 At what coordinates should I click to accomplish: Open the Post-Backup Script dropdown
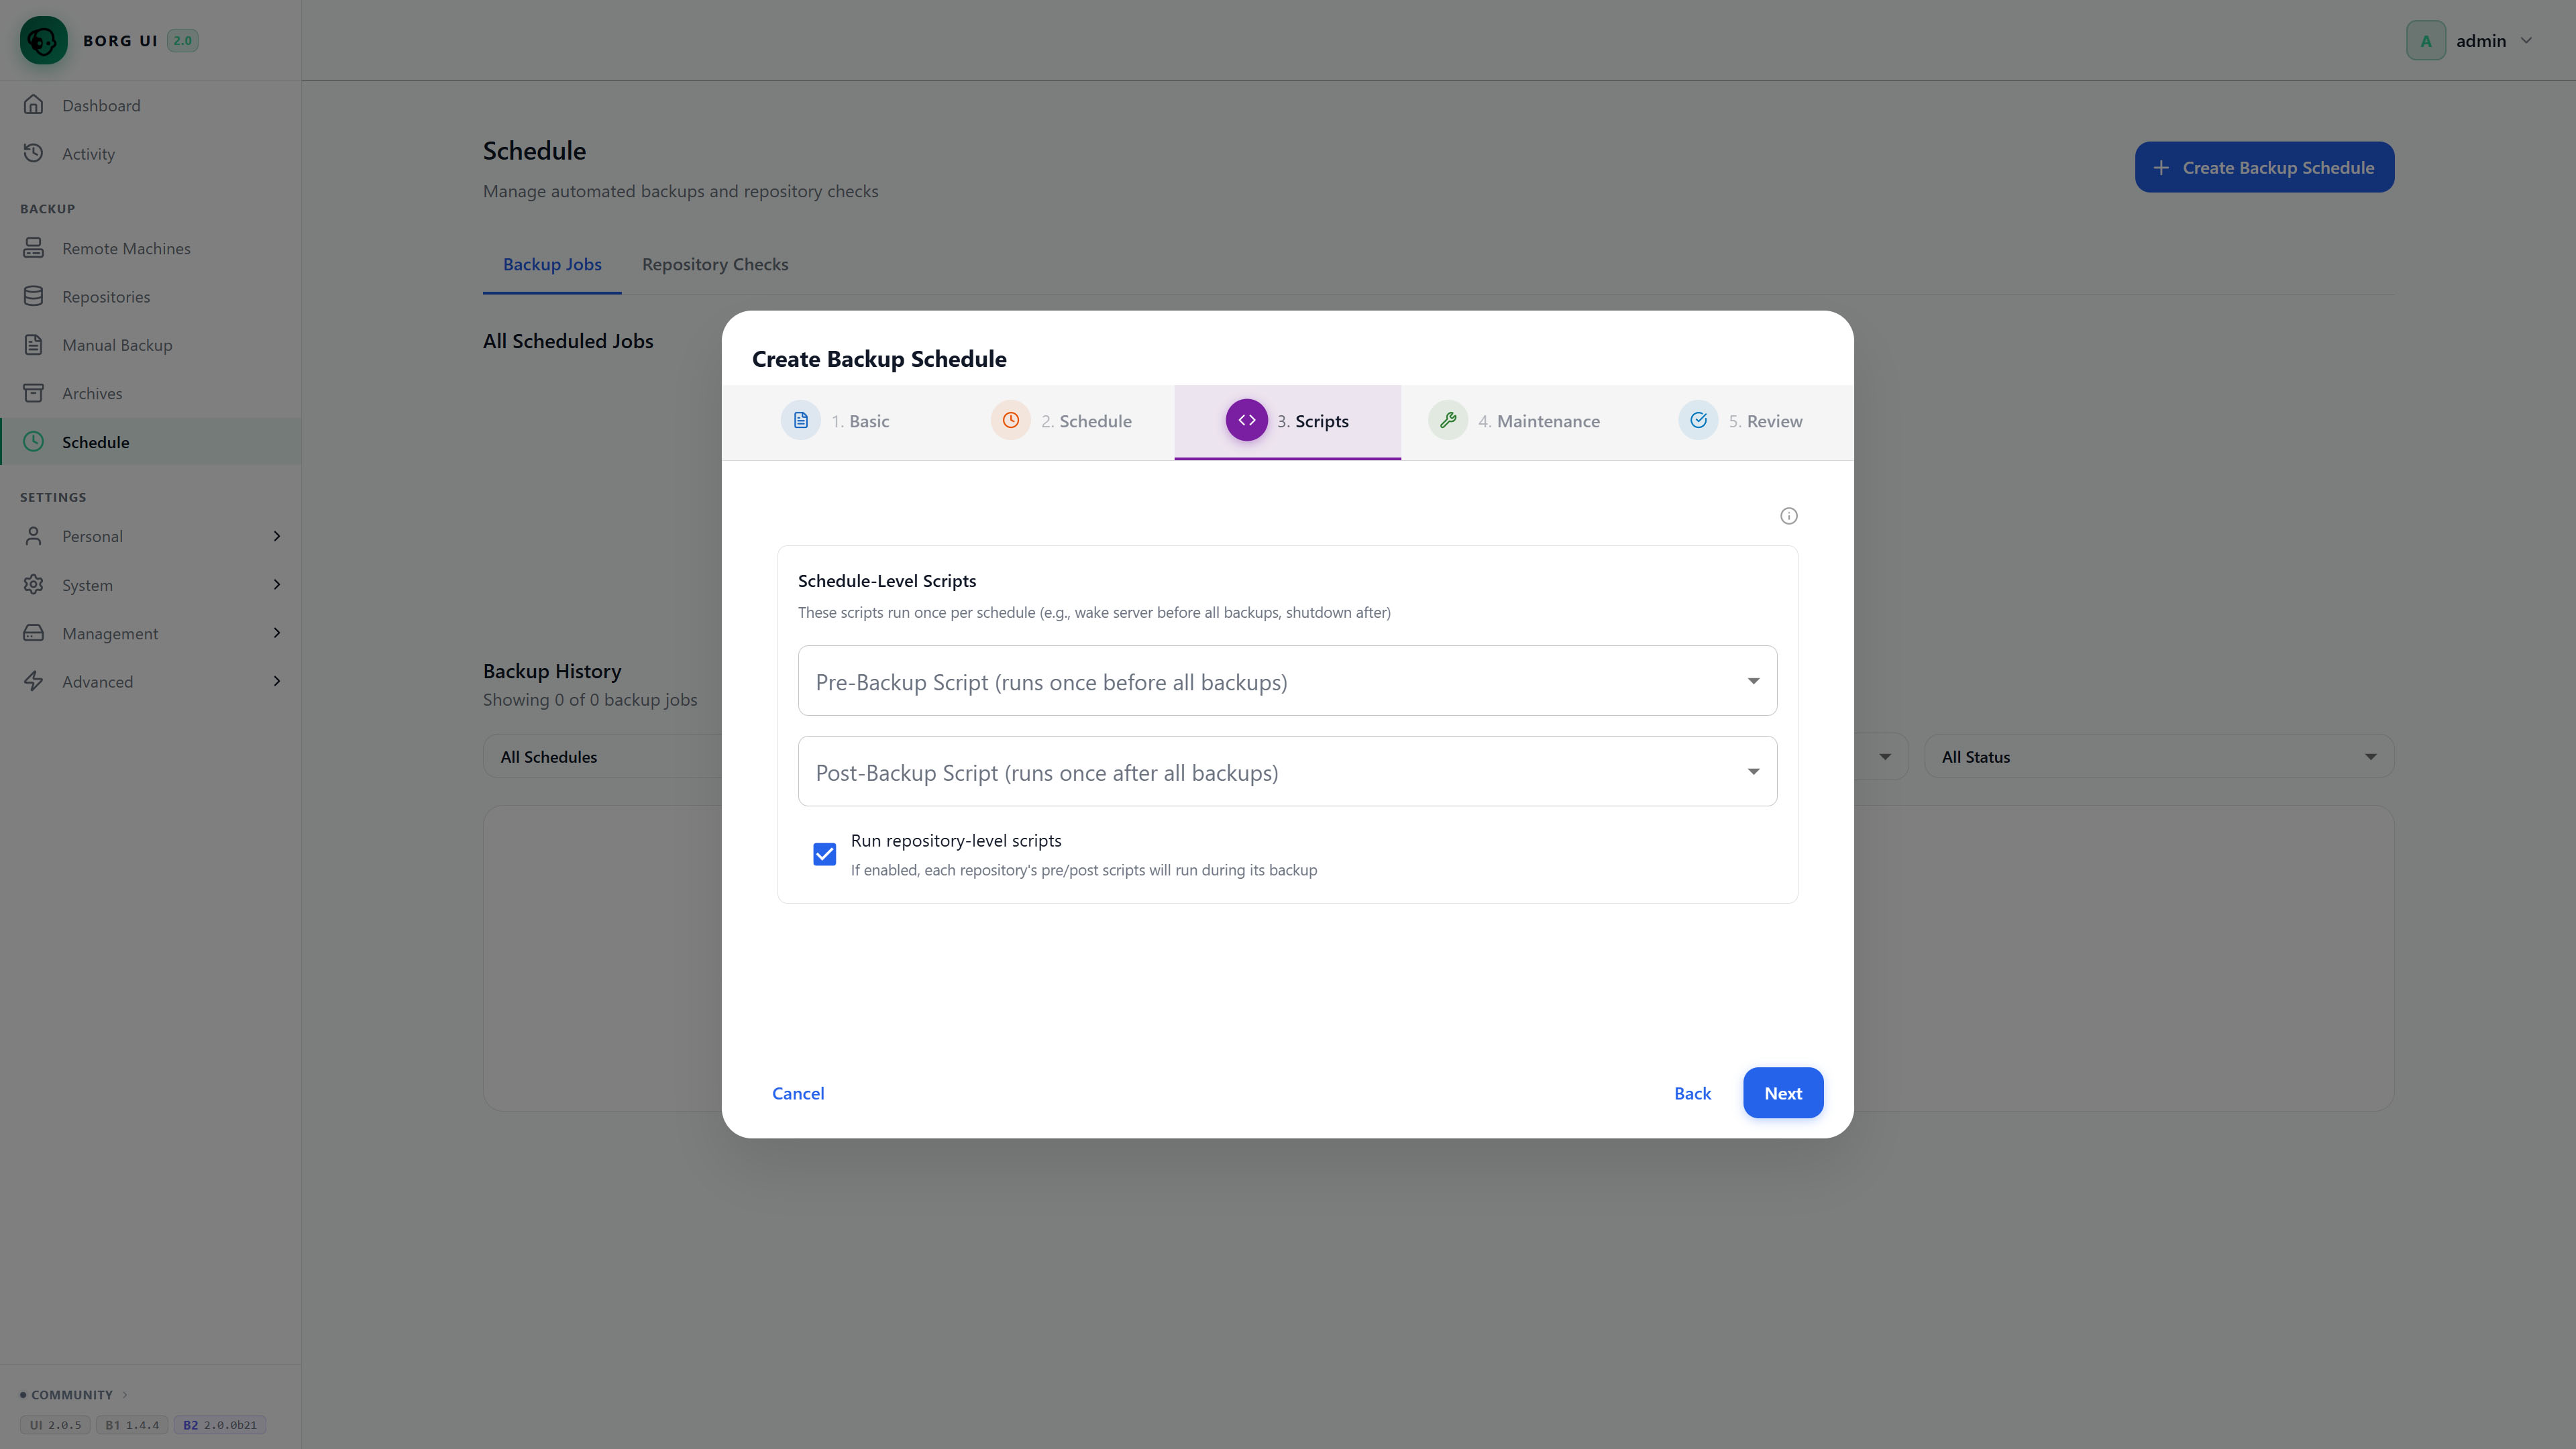click(x=1287, y=771)
